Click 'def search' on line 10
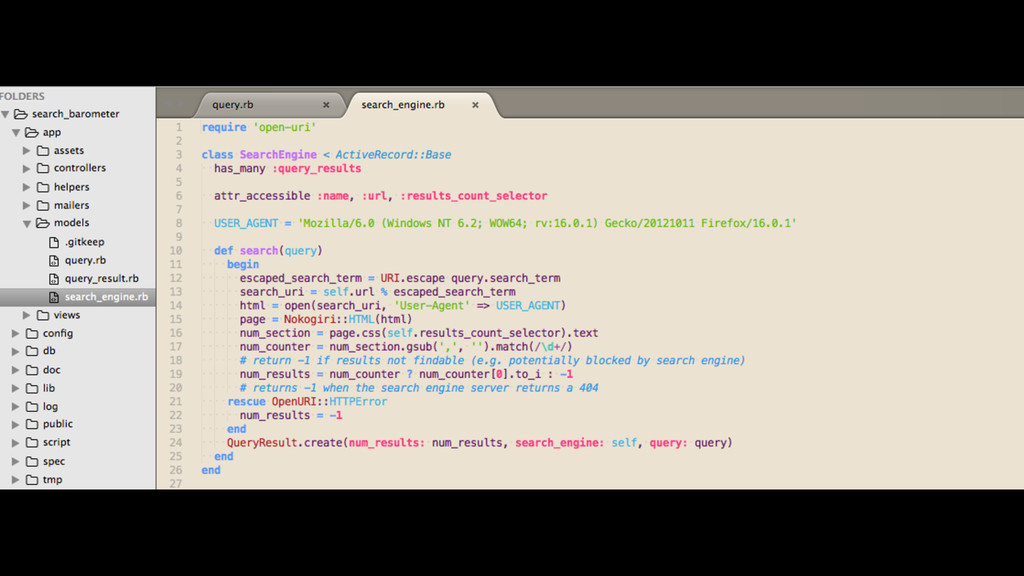Viewport: 1024px width, 576px height. [x=246, y=251]
